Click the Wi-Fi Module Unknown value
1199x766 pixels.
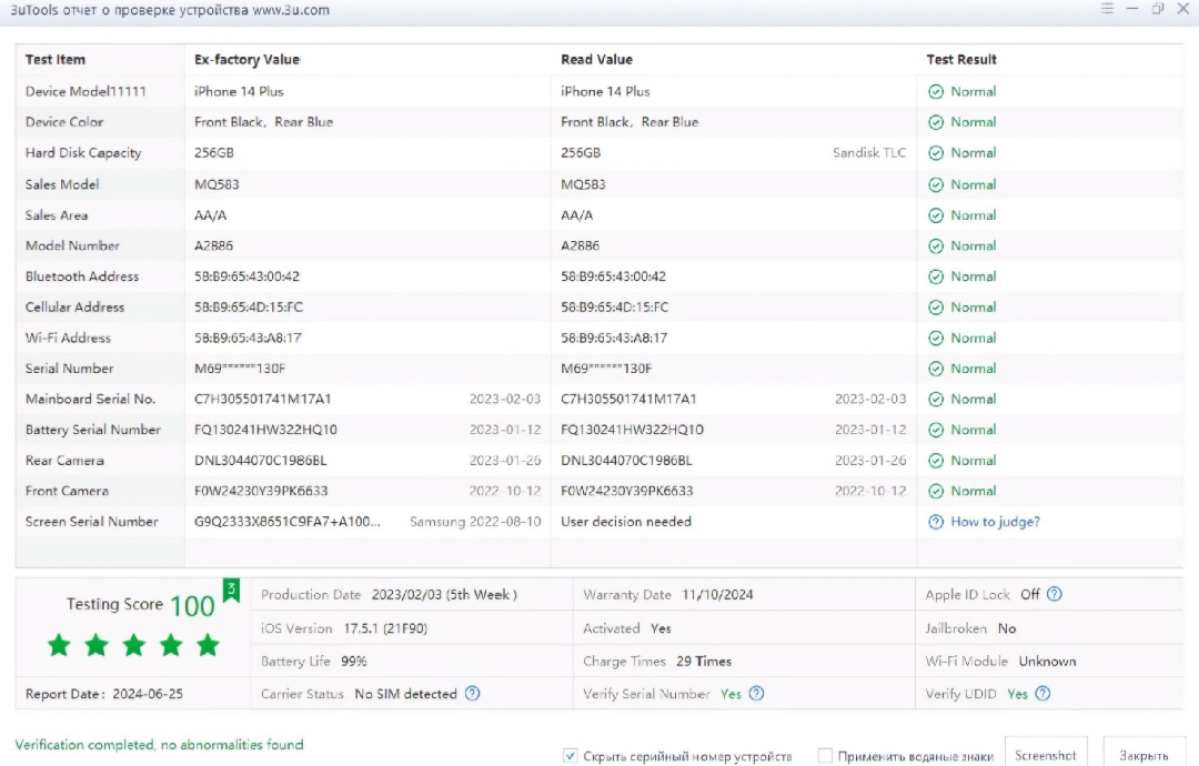(1047, 661)
